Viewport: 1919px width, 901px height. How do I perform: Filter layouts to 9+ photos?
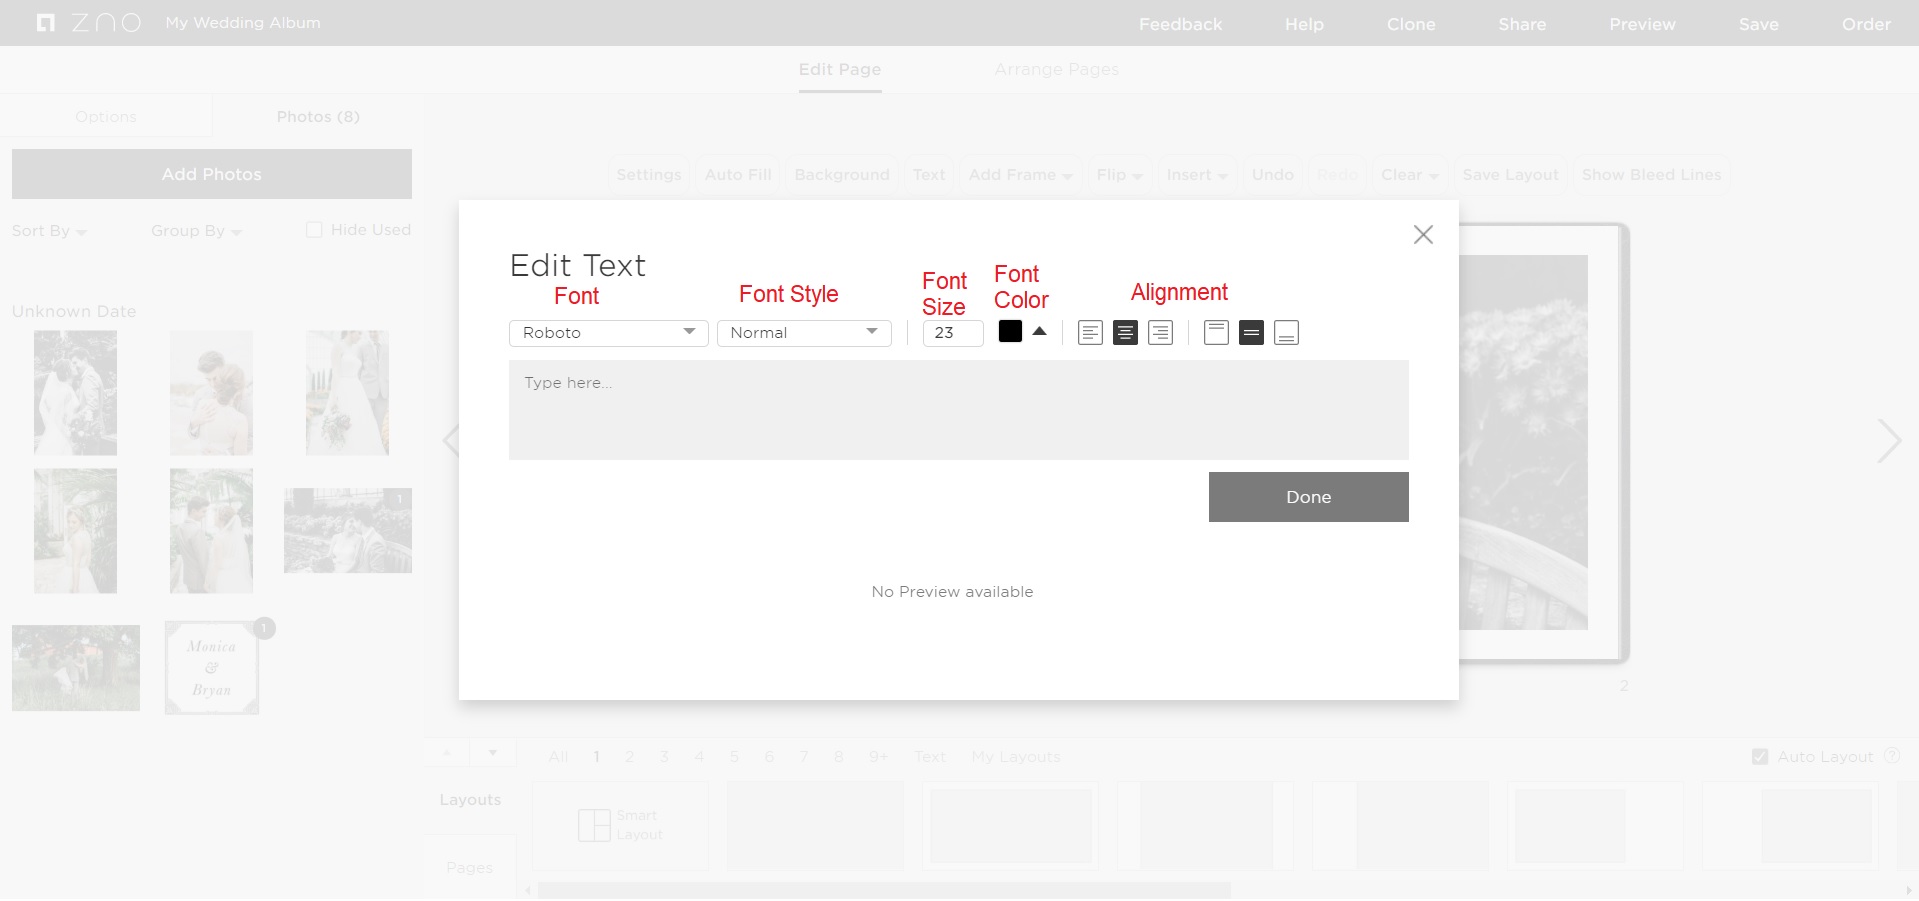pyautogui.click(x=878, y=757)
